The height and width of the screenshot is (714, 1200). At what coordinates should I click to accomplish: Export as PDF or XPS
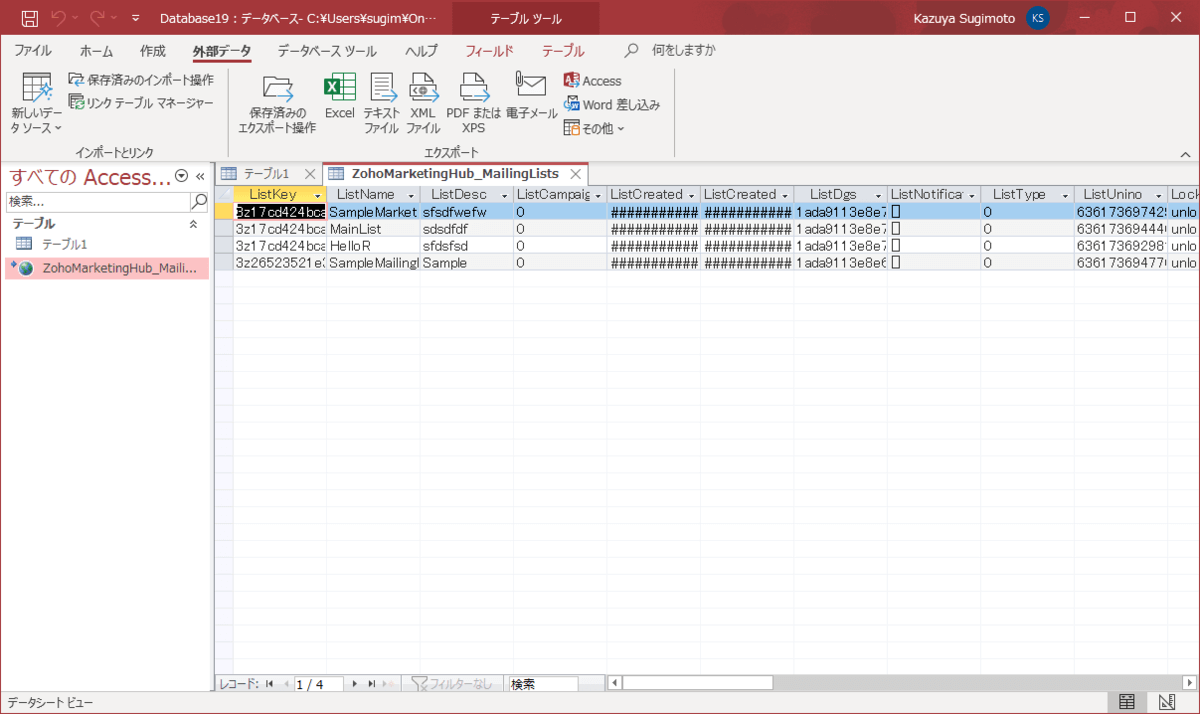473,104
